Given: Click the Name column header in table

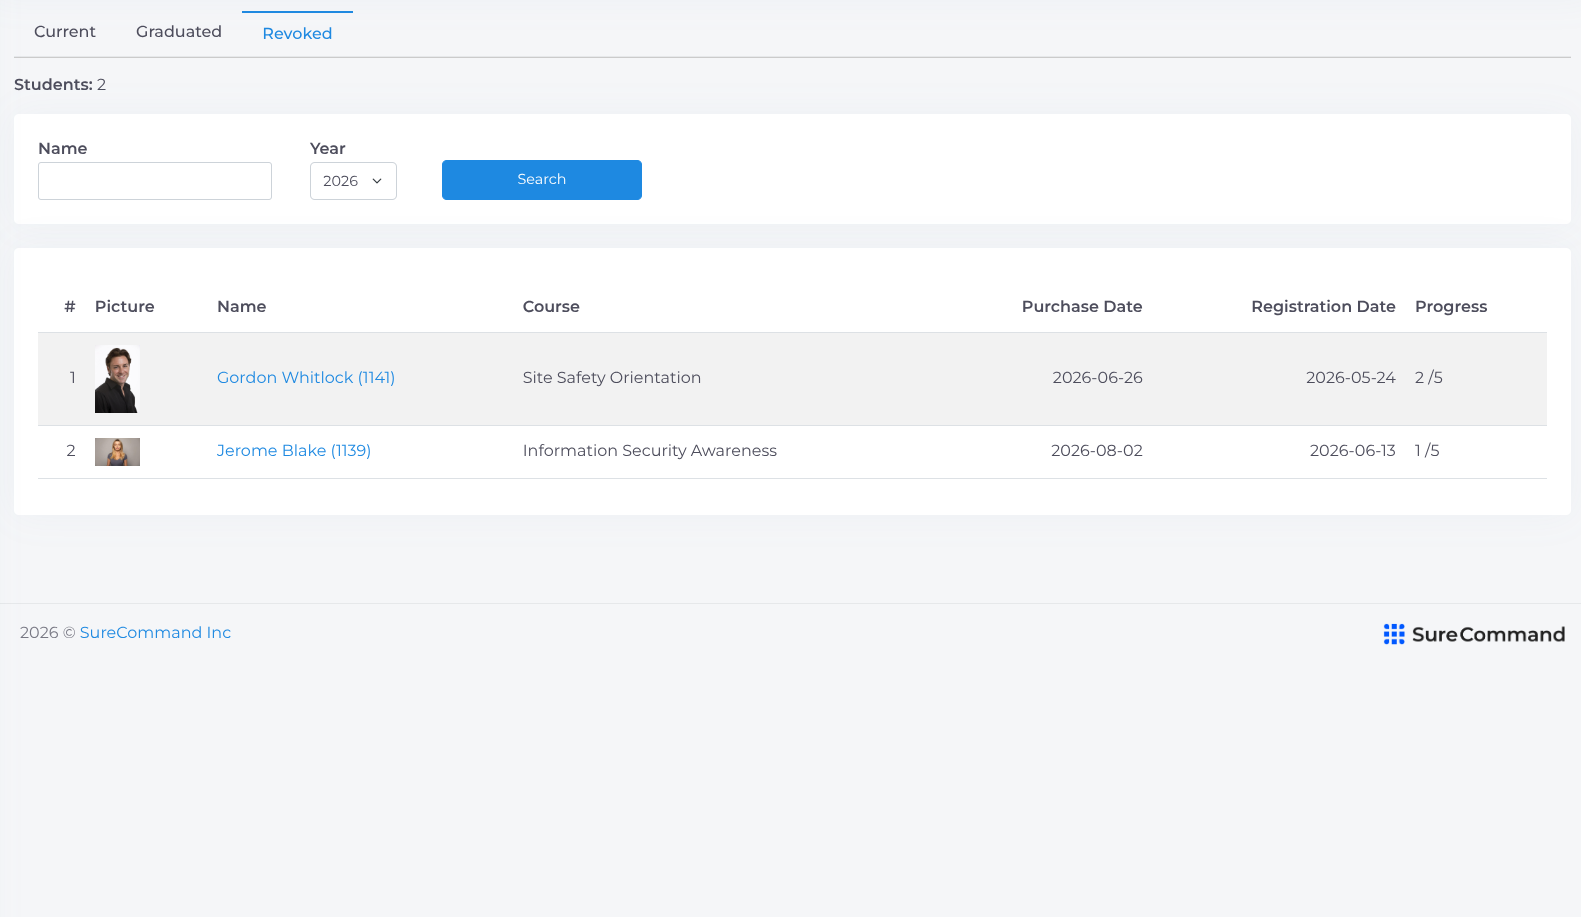Looking at the screenshot, I should (242, 307).
